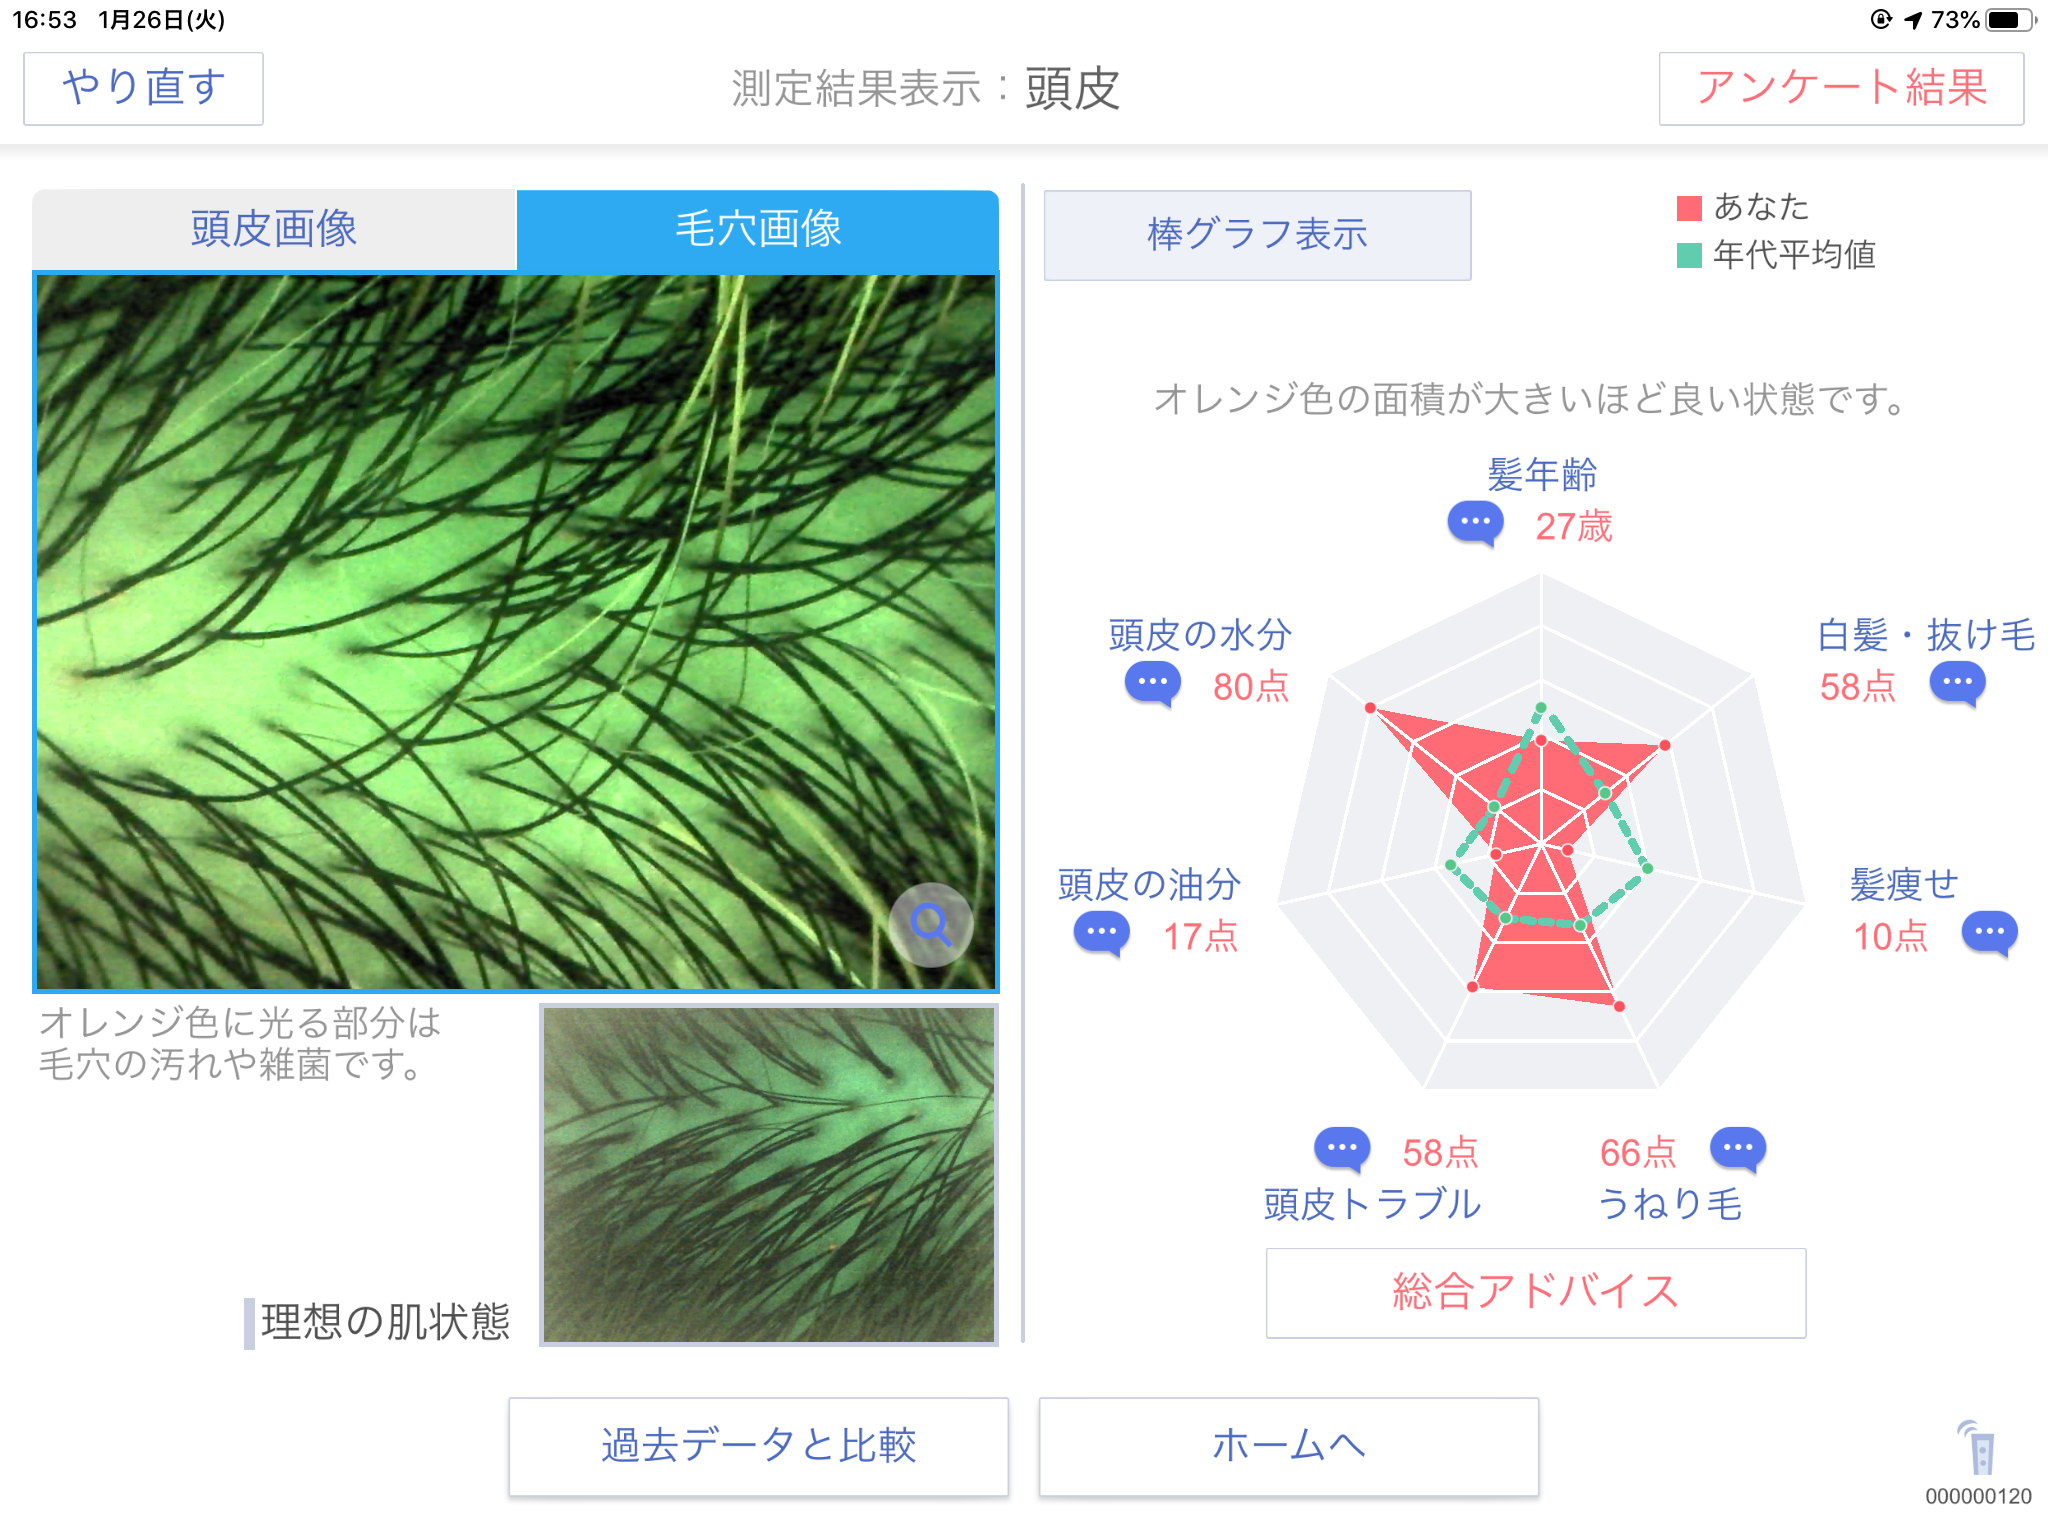
Task: Open the 頭皮トラブル info speech bubble
Action: pyautogui.click(x=1342, y=1150)
